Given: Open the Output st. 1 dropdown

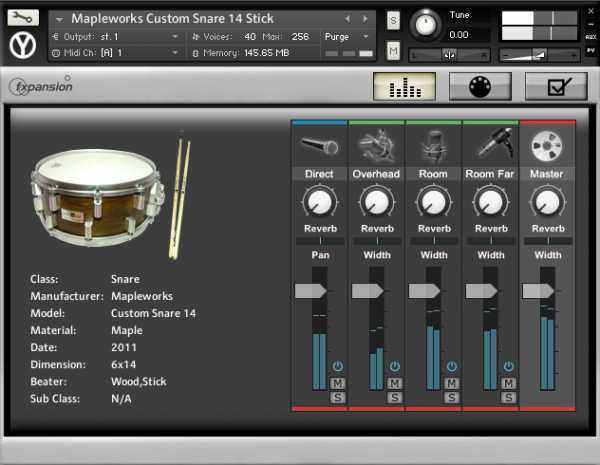Looking at the screenshot, I should pyautogui.click(x=116, y=37).
